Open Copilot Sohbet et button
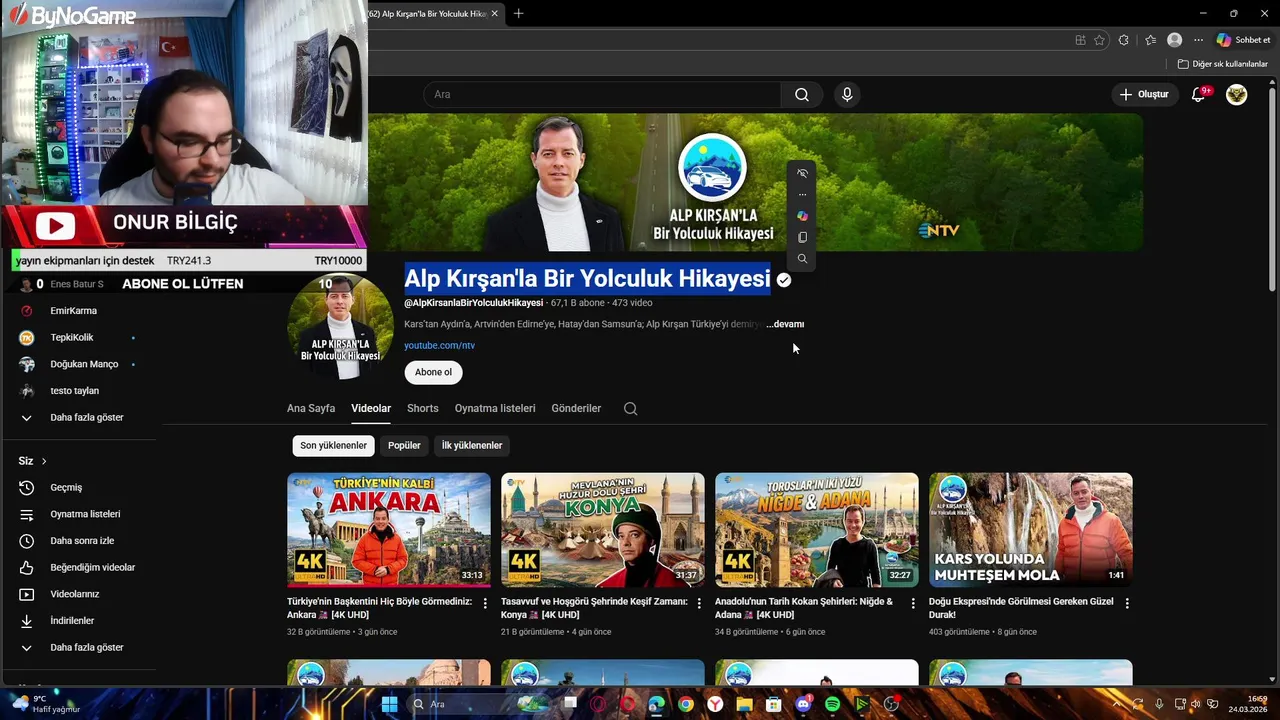 pos(1244,40)
